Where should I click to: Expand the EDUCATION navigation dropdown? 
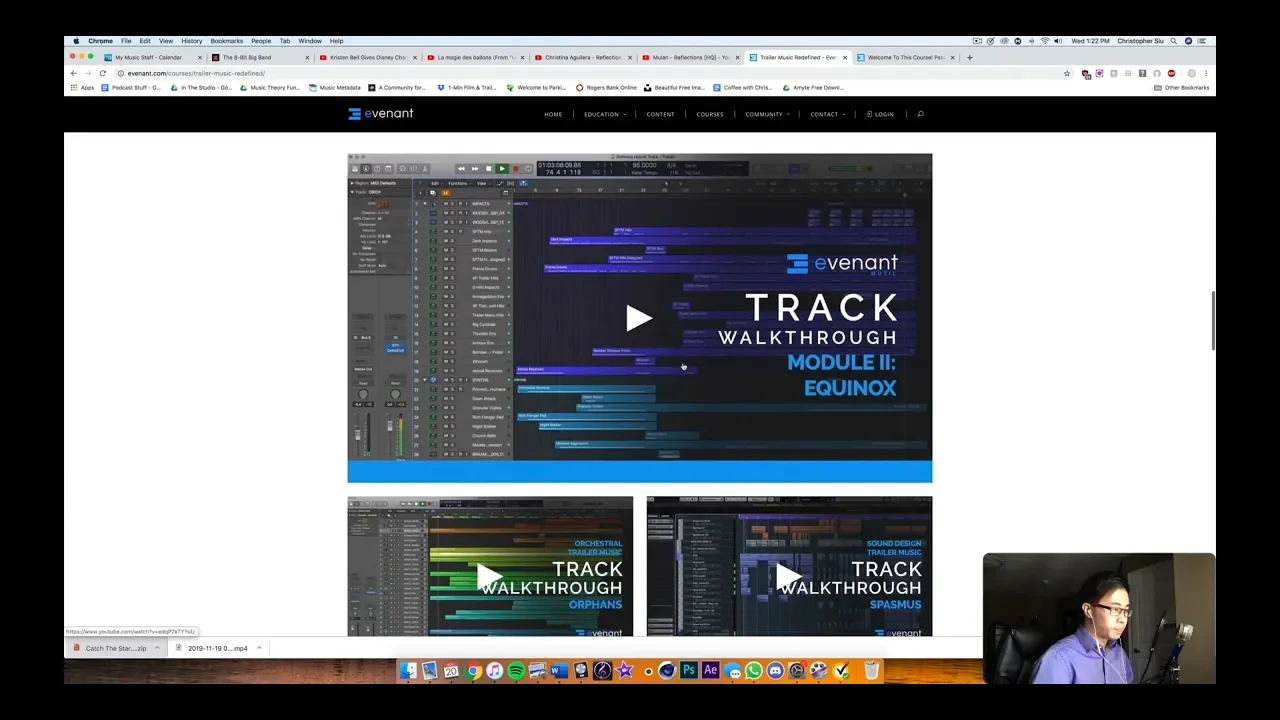604,114
